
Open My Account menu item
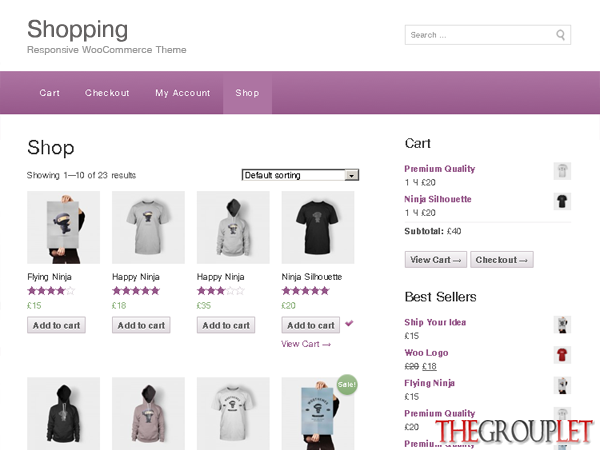click(183, 93)
